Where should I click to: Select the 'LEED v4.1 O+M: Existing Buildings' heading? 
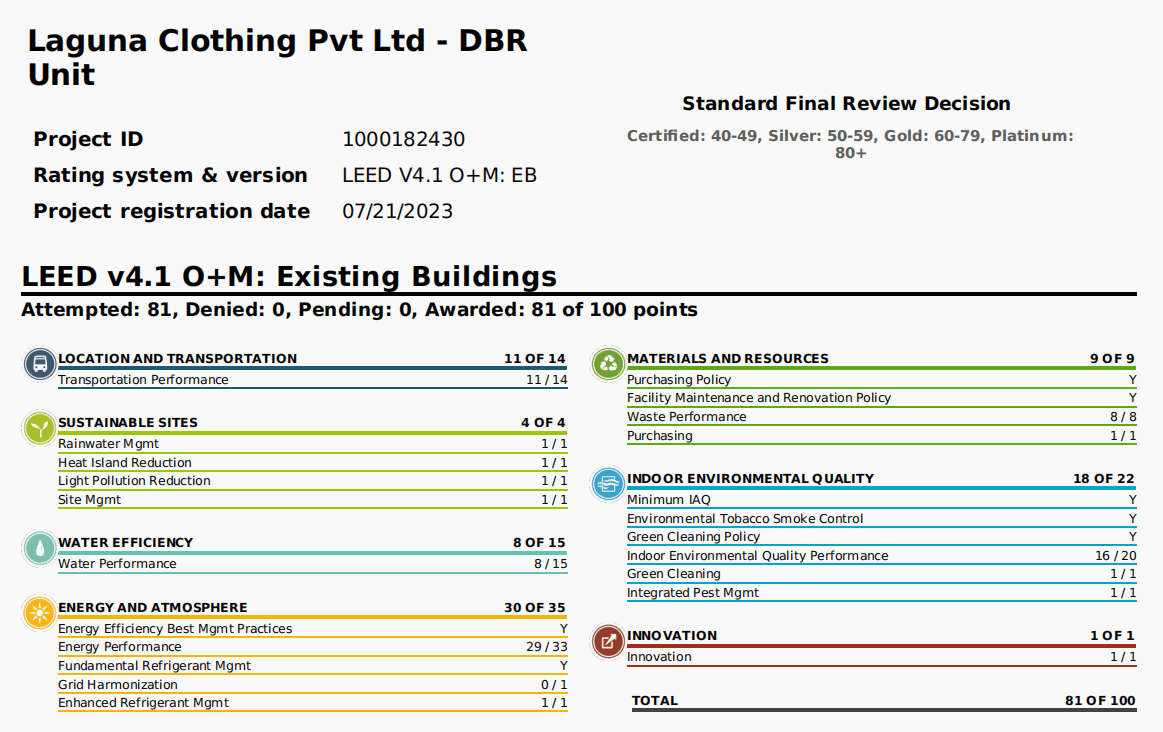pyautogui.click(x=289, y=277)
